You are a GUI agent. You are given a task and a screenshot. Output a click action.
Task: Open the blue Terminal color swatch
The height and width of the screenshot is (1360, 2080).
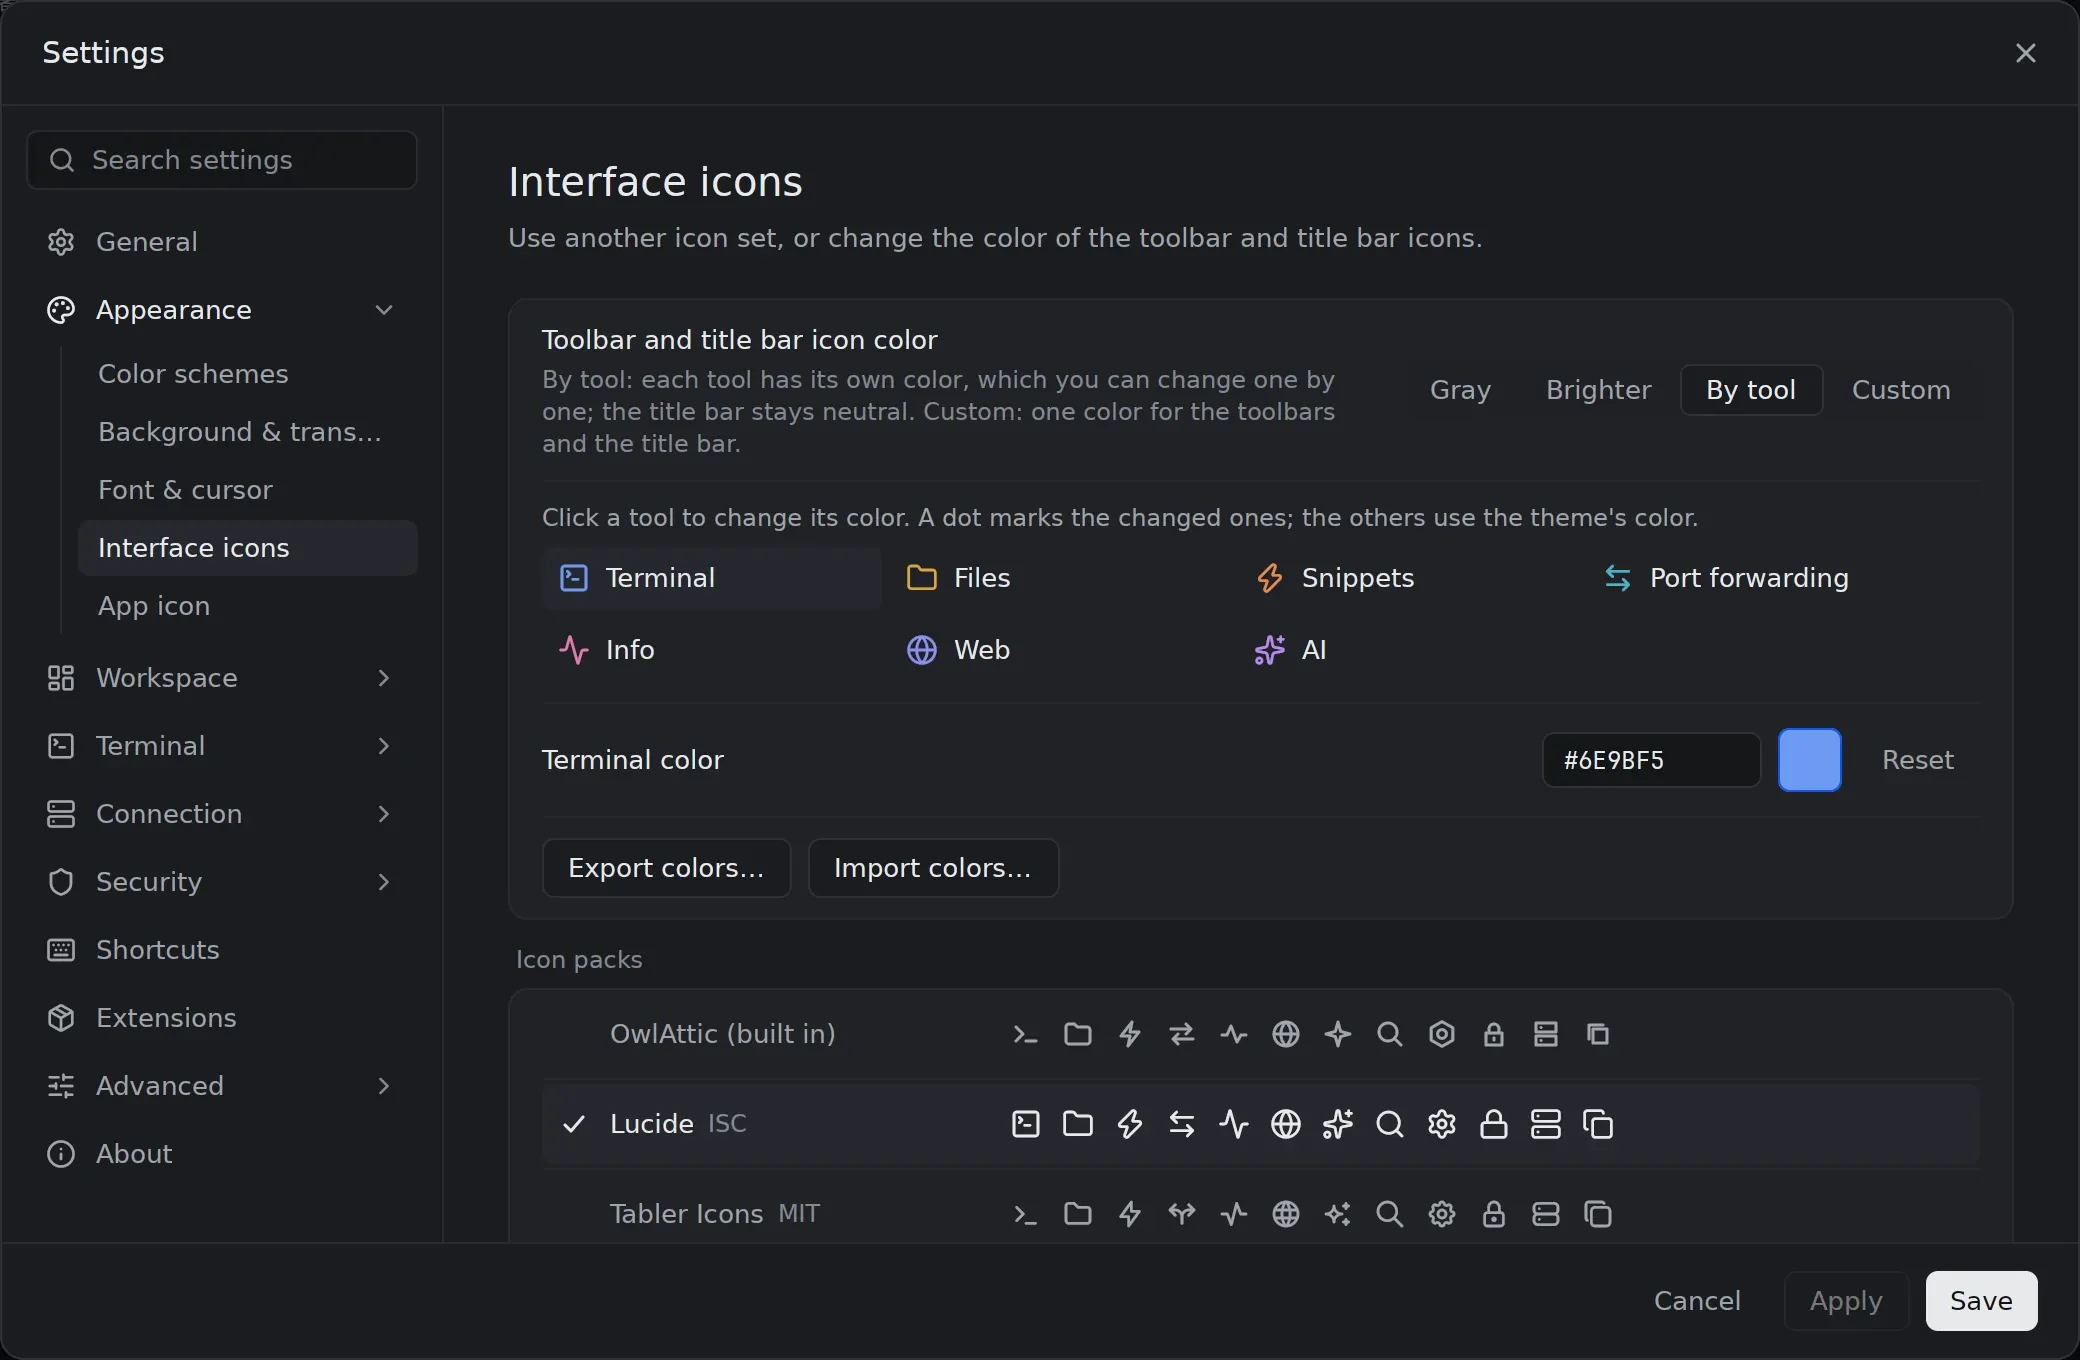(1809, 760)
